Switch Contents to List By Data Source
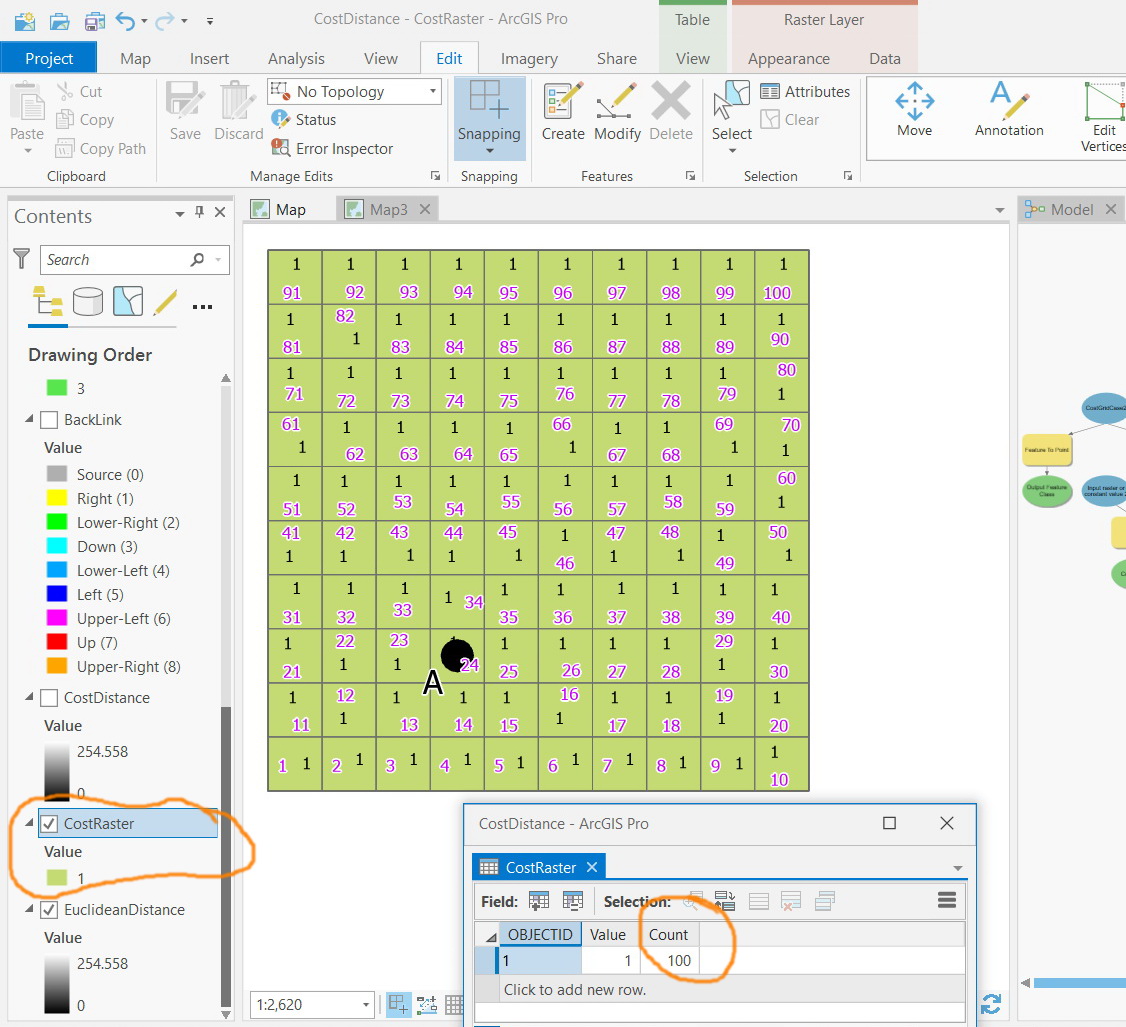The image size is (1126, 1027). pos(88,301)
